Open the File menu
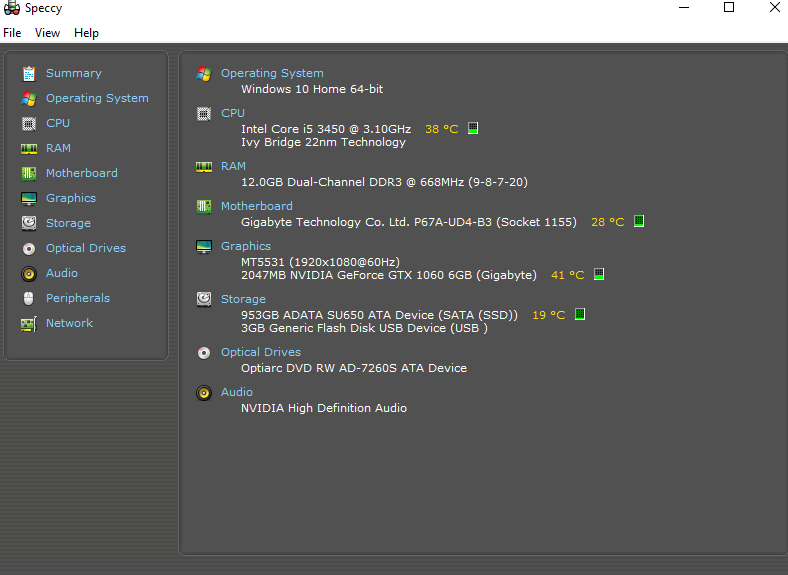This screenshot has width=788, height=575. point(12,33)
